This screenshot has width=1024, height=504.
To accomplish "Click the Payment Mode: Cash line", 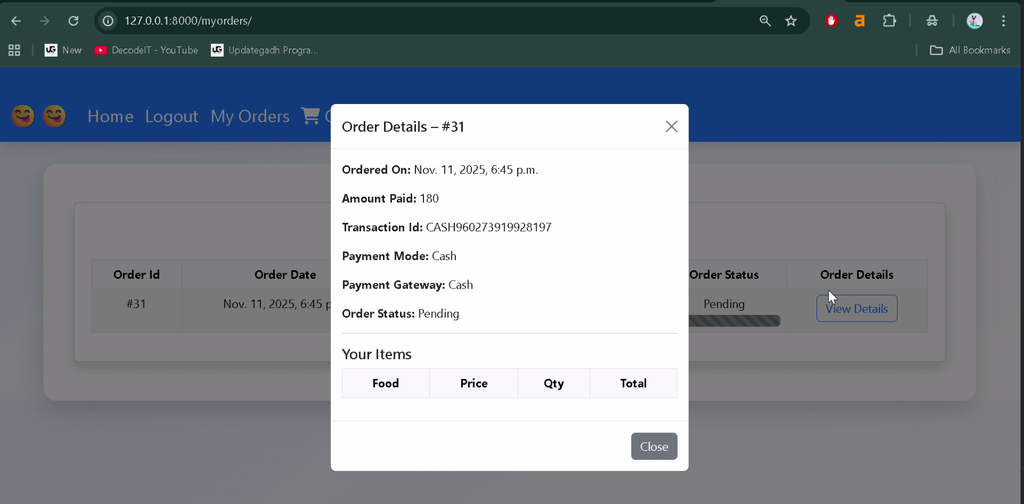I will pyautogui.click(x=399, y=256).
